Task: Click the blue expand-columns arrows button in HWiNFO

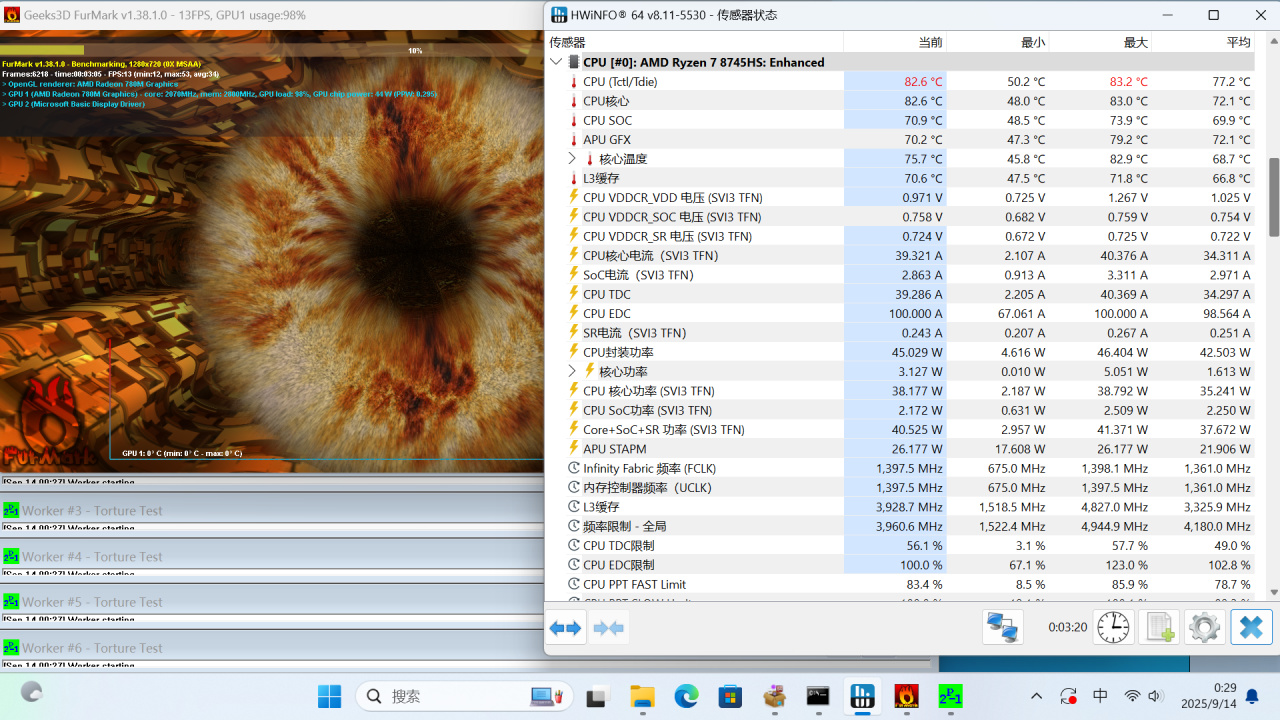Action: (565, 628)
